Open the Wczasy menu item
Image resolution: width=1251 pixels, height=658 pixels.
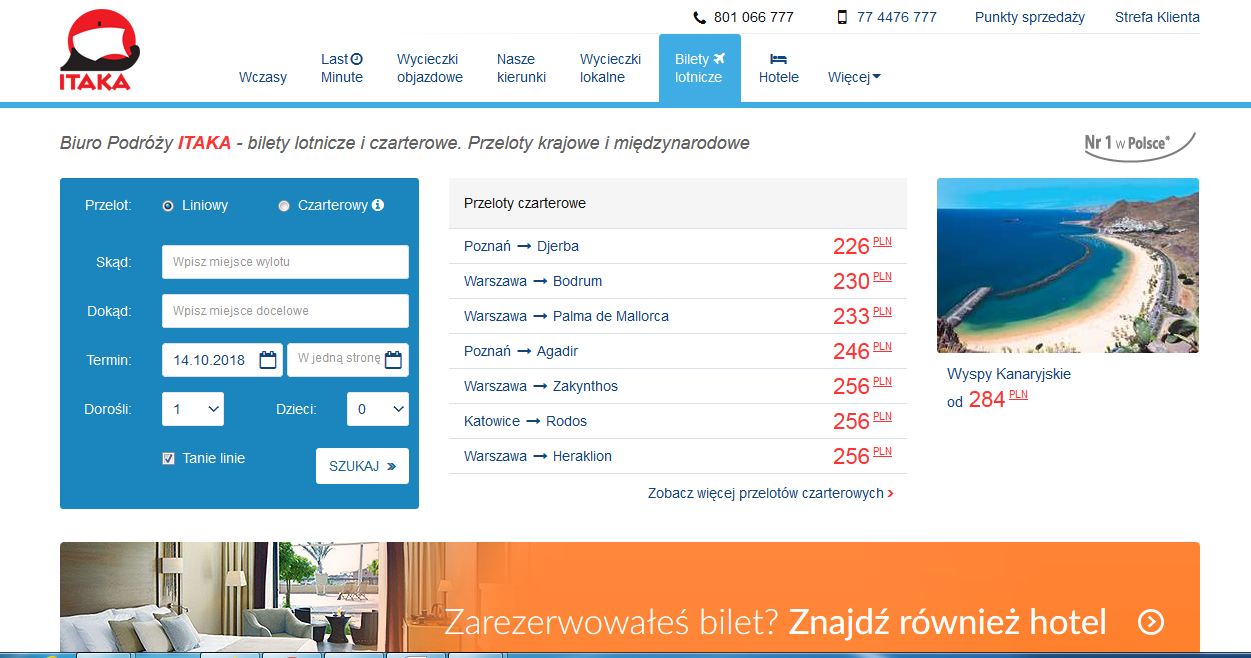263,77
